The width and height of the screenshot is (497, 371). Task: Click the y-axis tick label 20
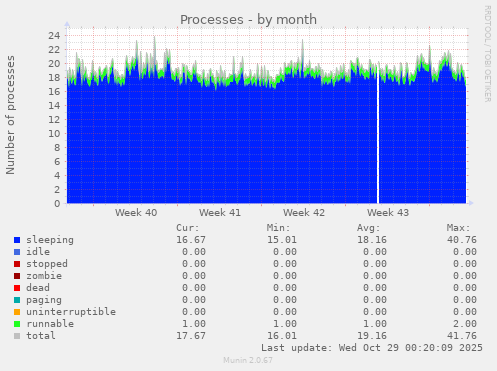coord(54,63)
